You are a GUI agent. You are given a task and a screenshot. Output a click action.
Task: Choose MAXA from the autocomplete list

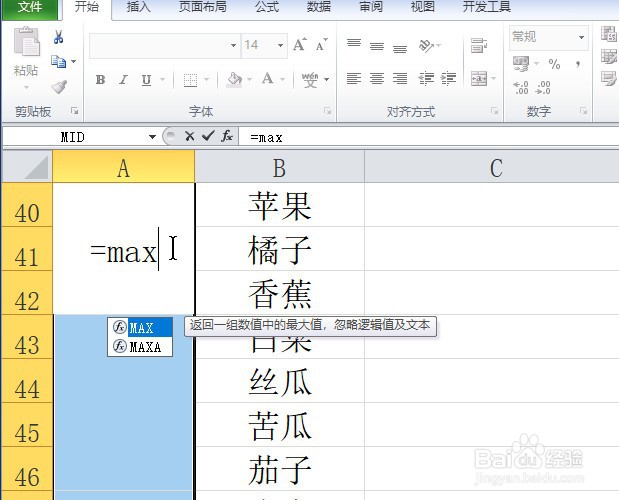tap(140, 346)
